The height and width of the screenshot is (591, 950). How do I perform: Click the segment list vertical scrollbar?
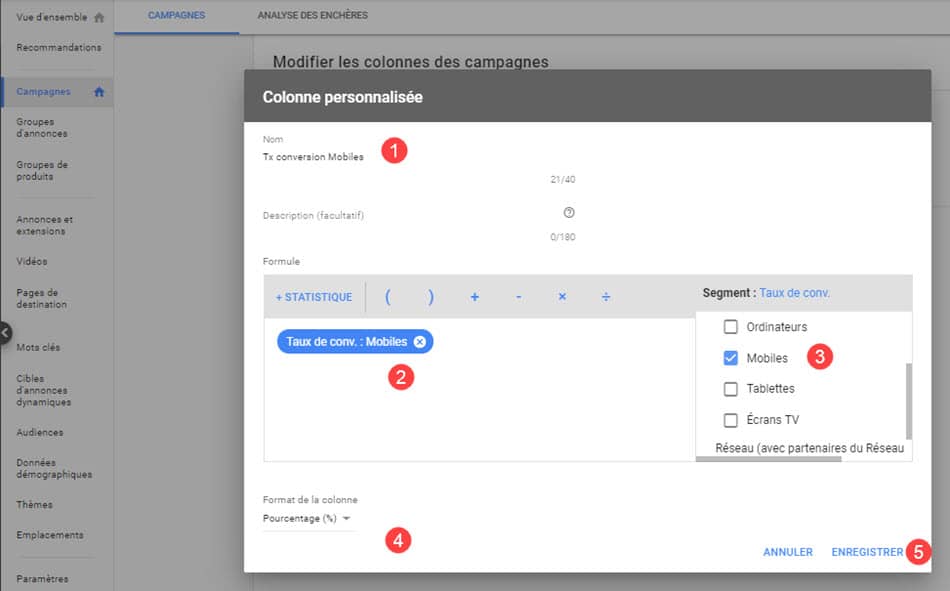(908, 401)
